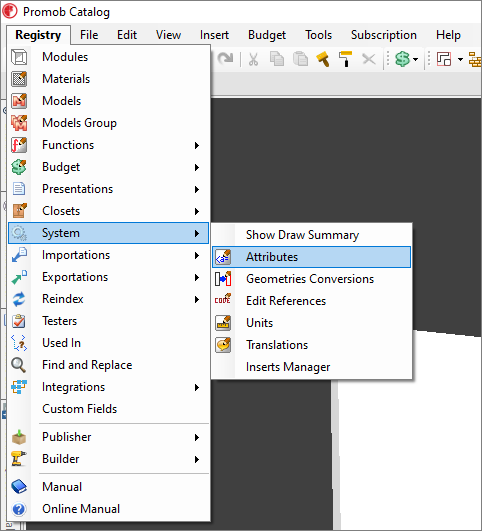Click the Testers clipboard icon
The image size is (482, 531).
[19, 321]
